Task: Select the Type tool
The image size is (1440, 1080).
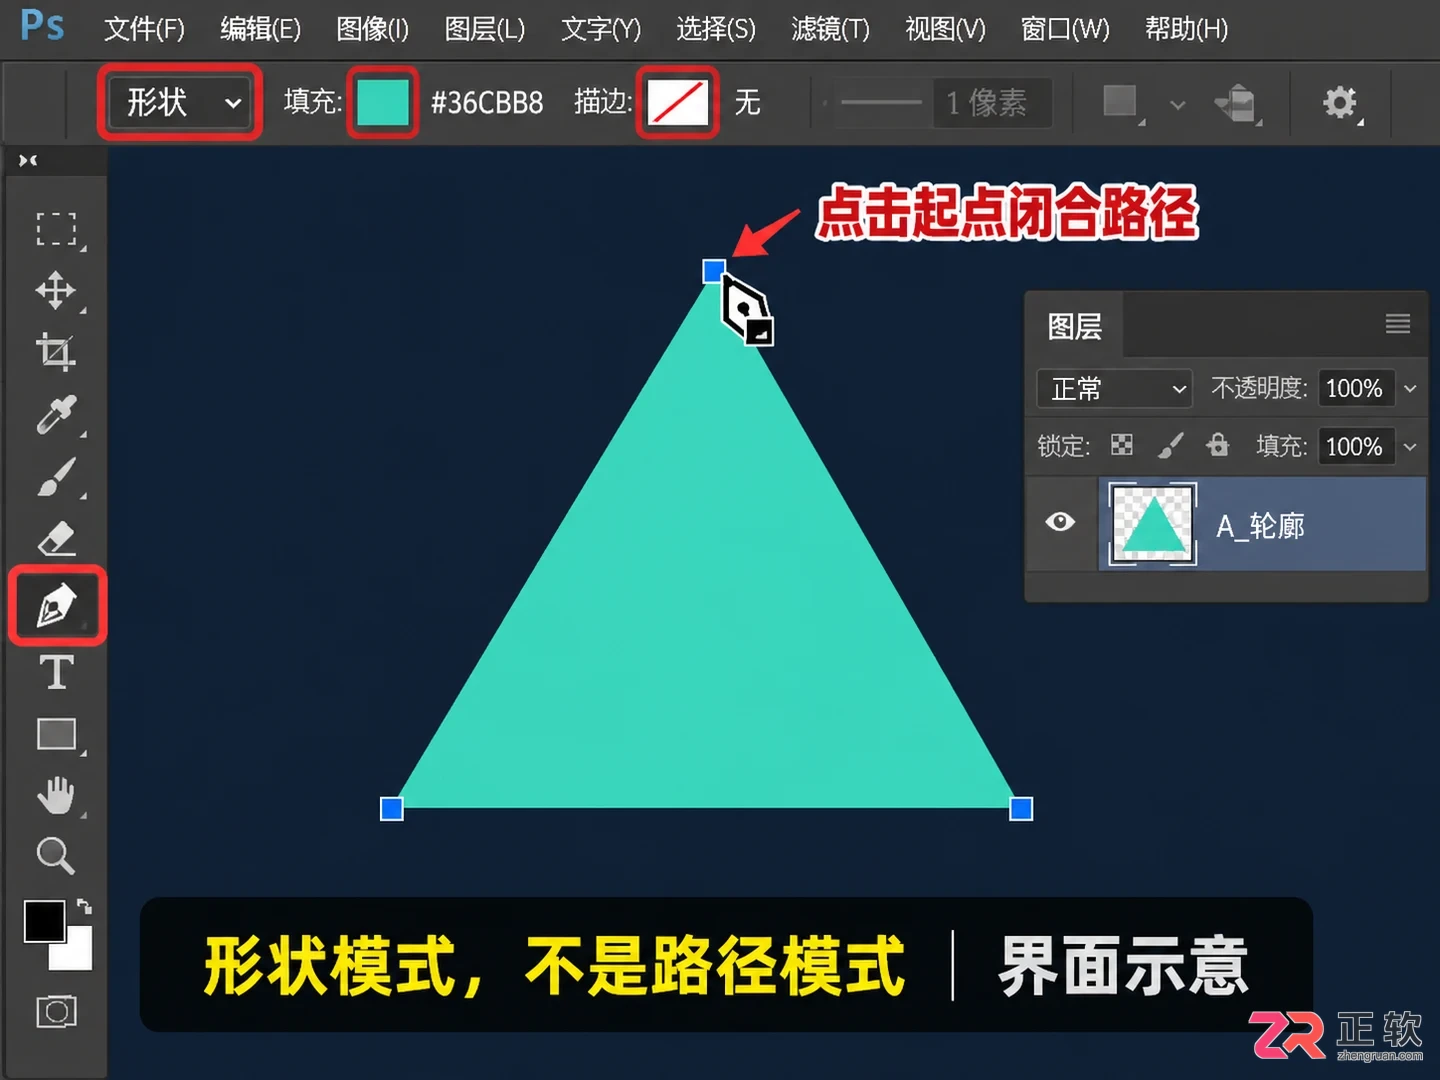Action: tap(56, 672)
